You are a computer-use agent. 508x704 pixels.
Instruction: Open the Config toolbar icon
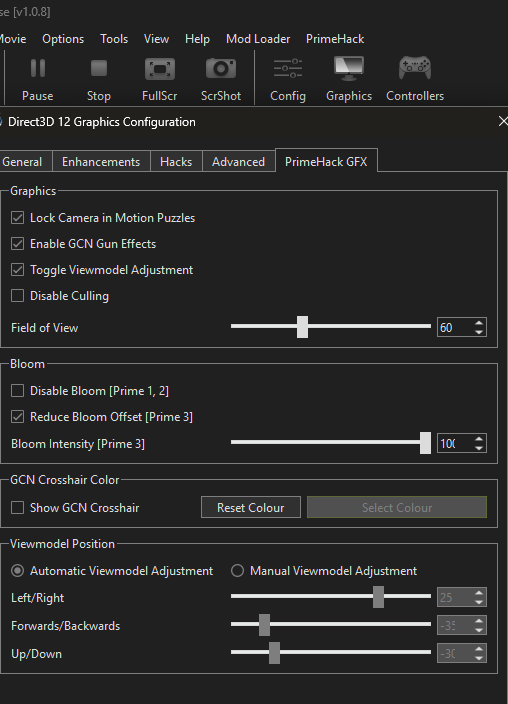click(x=288, y=69)
